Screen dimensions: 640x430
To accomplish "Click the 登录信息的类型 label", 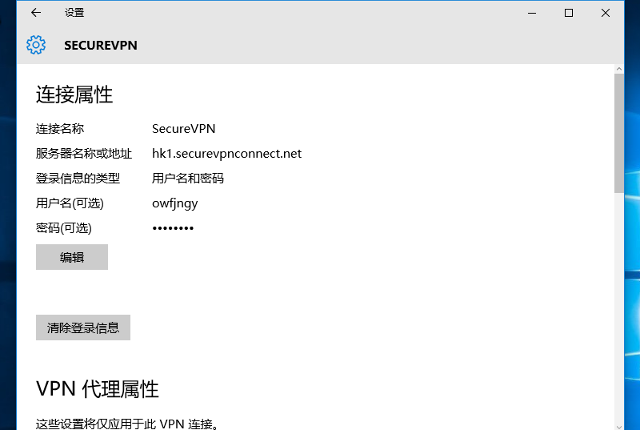I will pos(78,178).
